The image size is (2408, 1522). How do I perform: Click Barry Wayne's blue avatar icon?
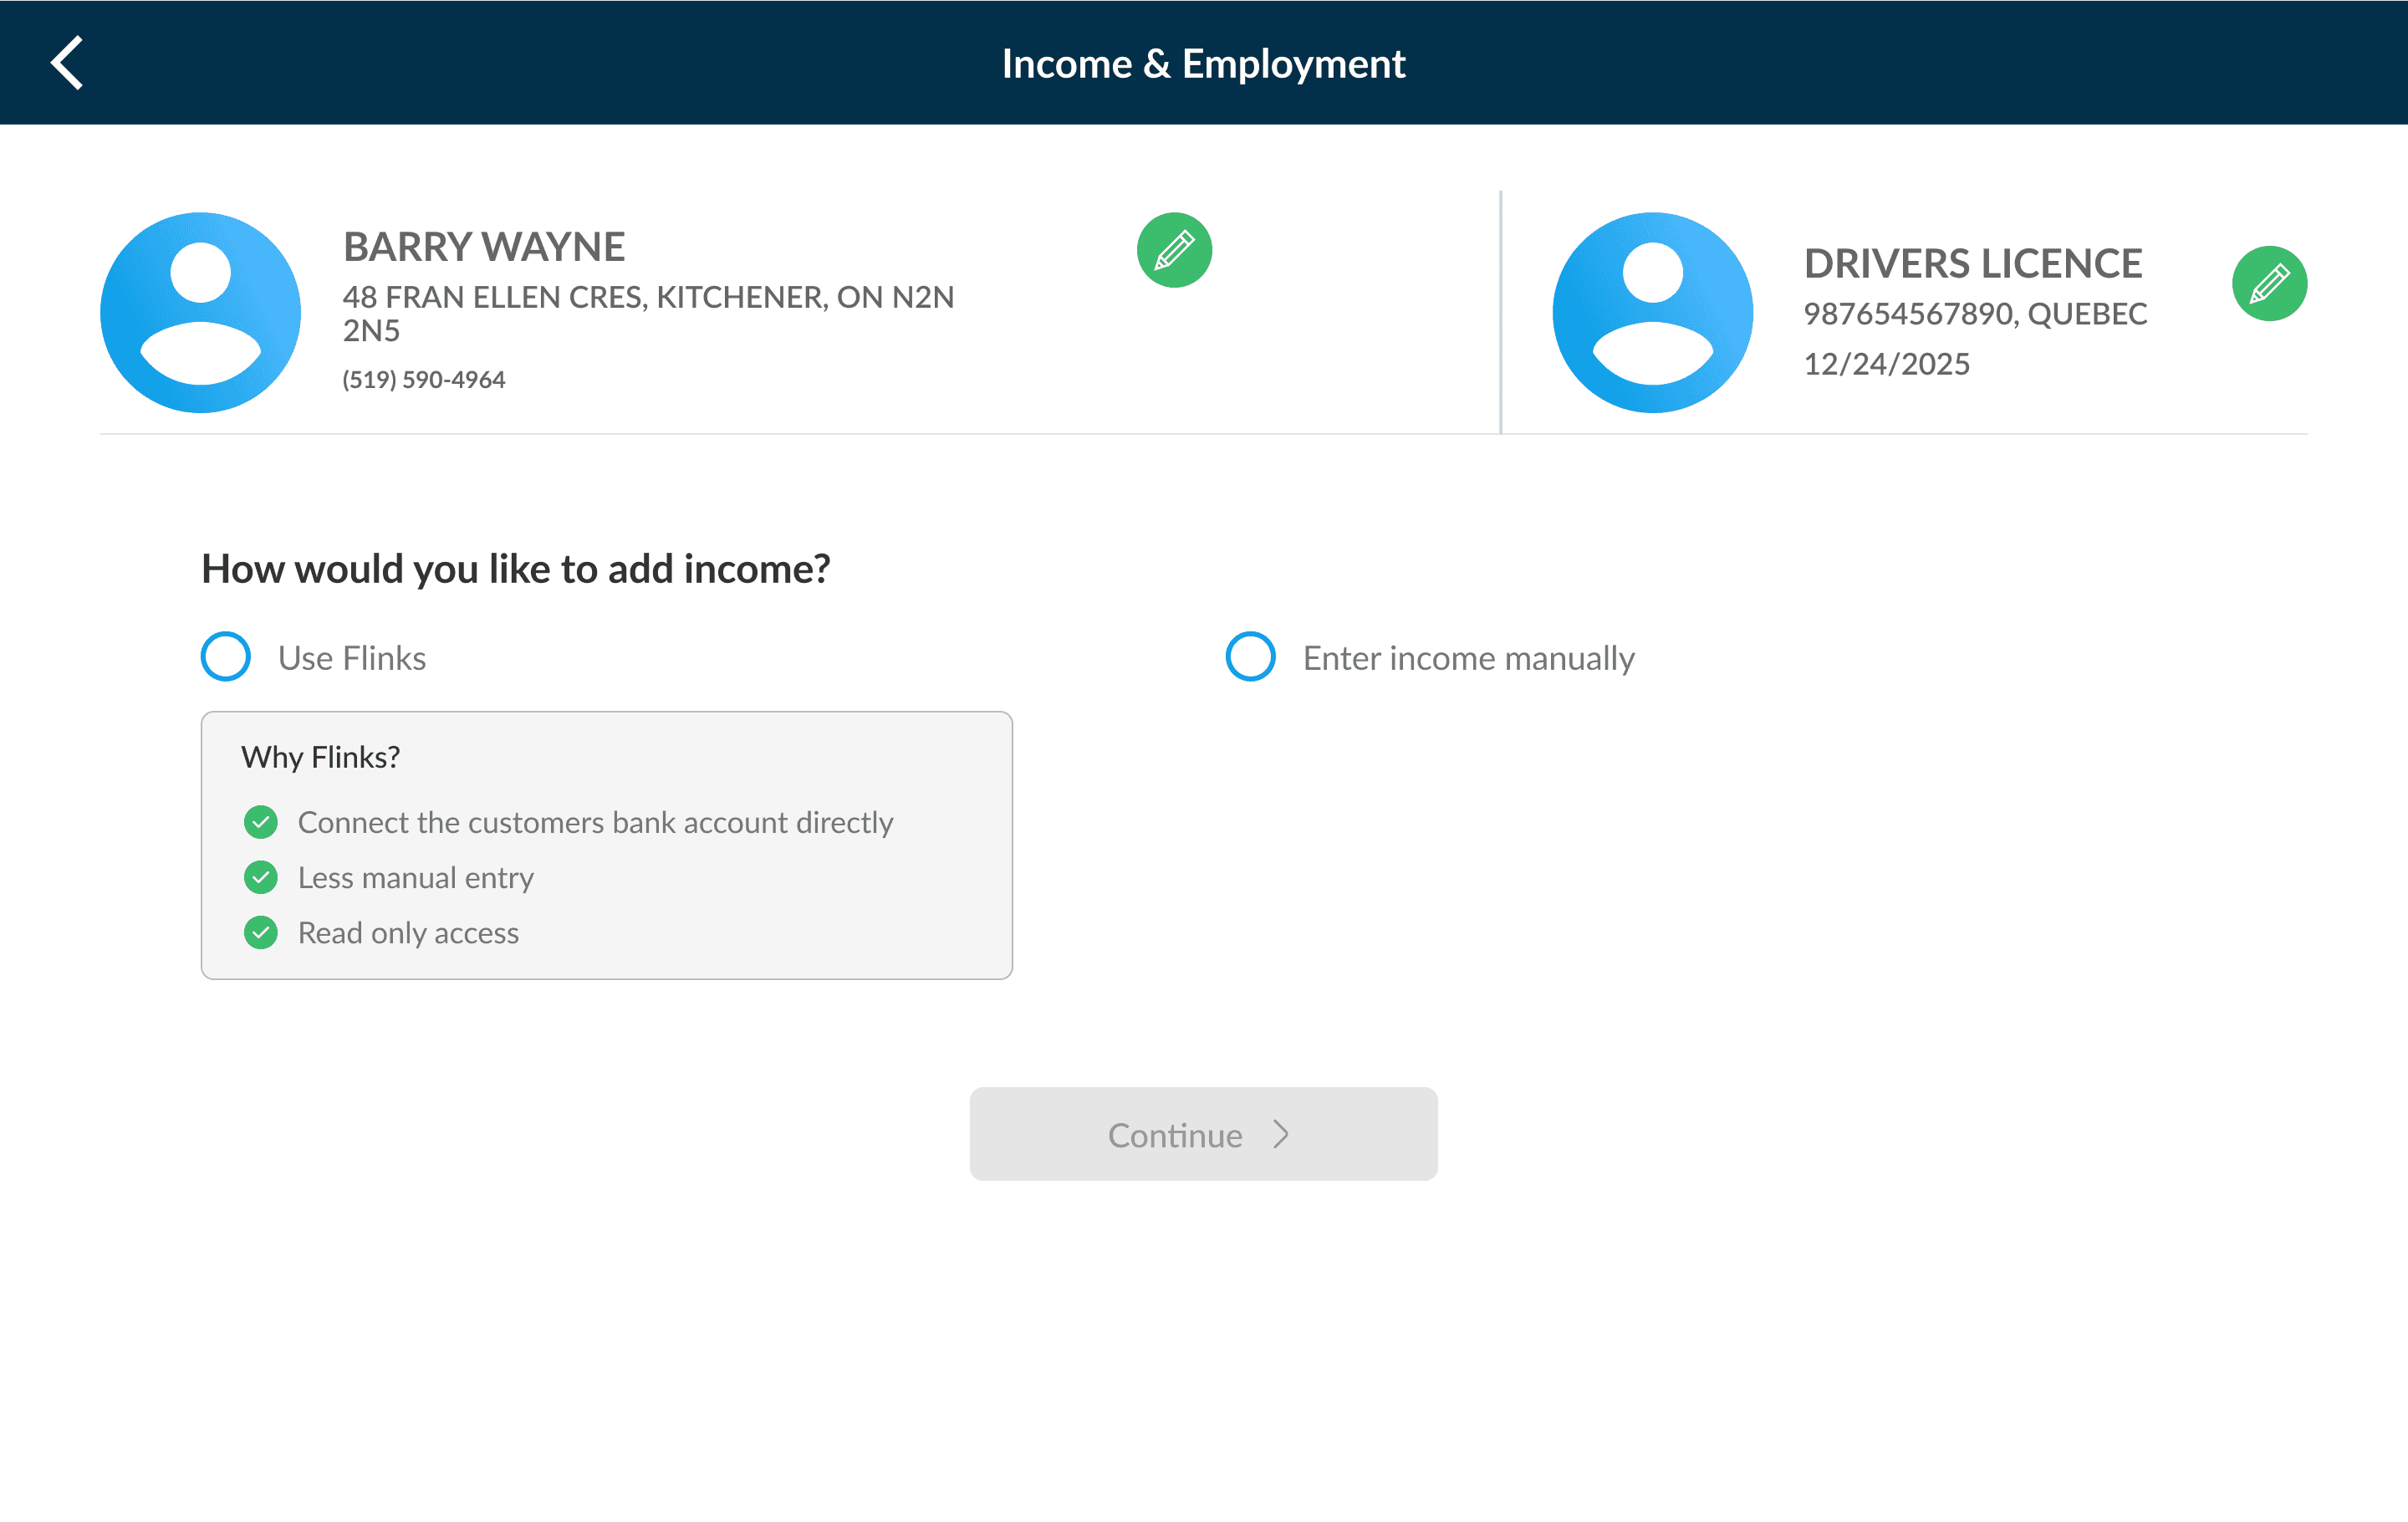tap(201, 312)
